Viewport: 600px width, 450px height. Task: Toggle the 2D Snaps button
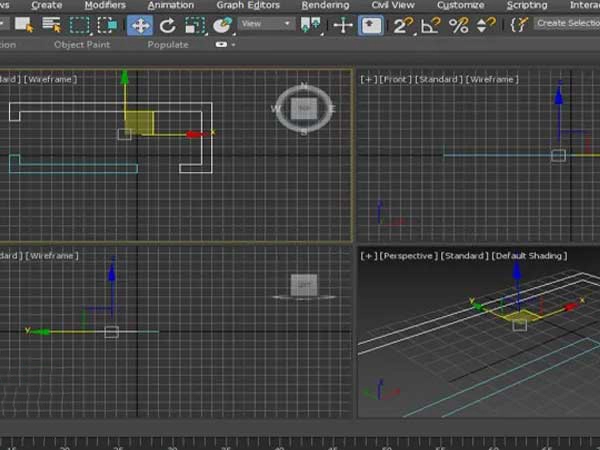pos(404,26)
